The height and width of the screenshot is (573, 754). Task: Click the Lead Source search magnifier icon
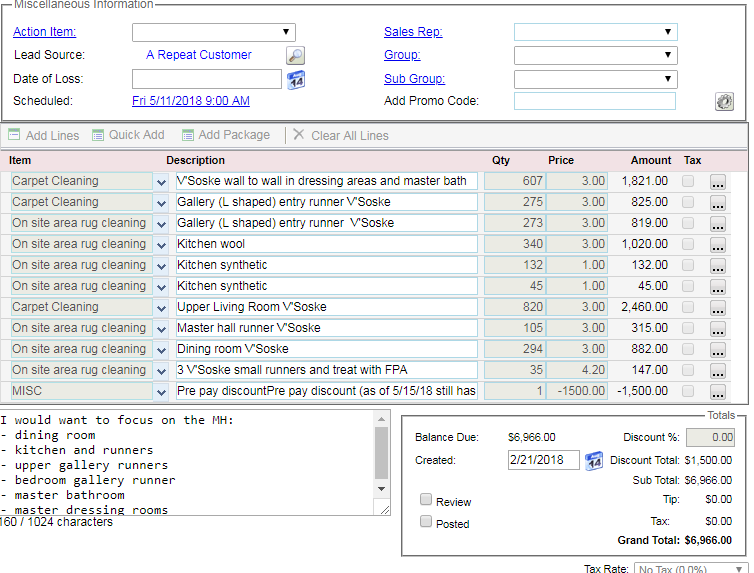click(x=296, y=56)
